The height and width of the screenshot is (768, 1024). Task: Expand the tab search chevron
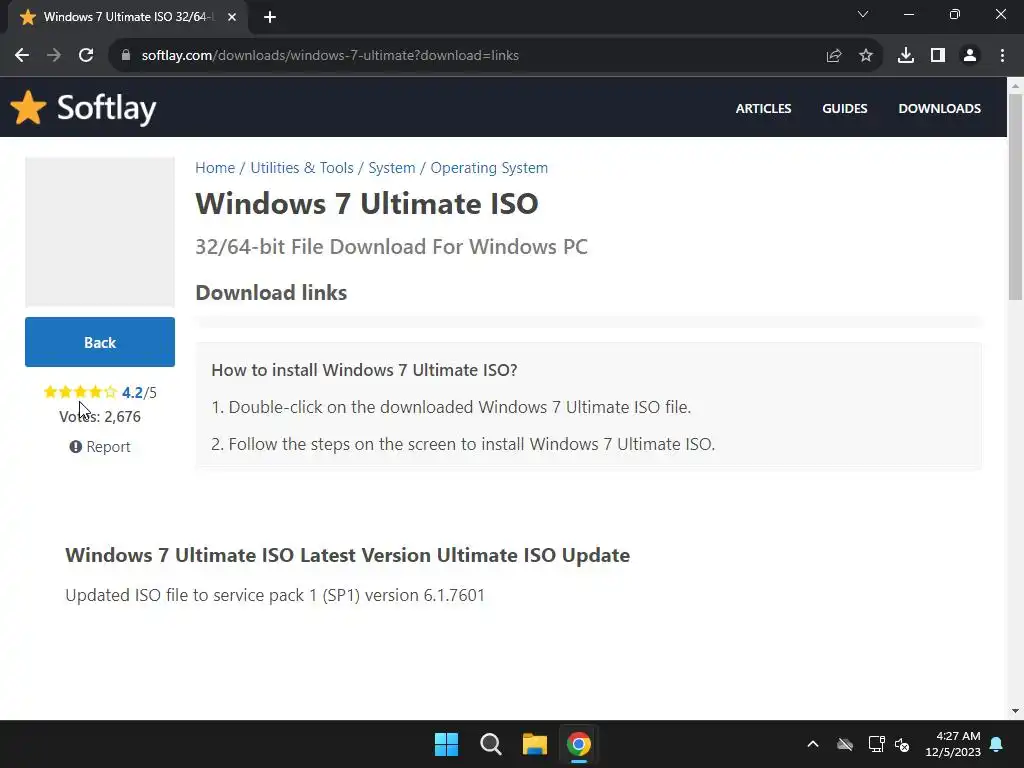click(863, 14)
